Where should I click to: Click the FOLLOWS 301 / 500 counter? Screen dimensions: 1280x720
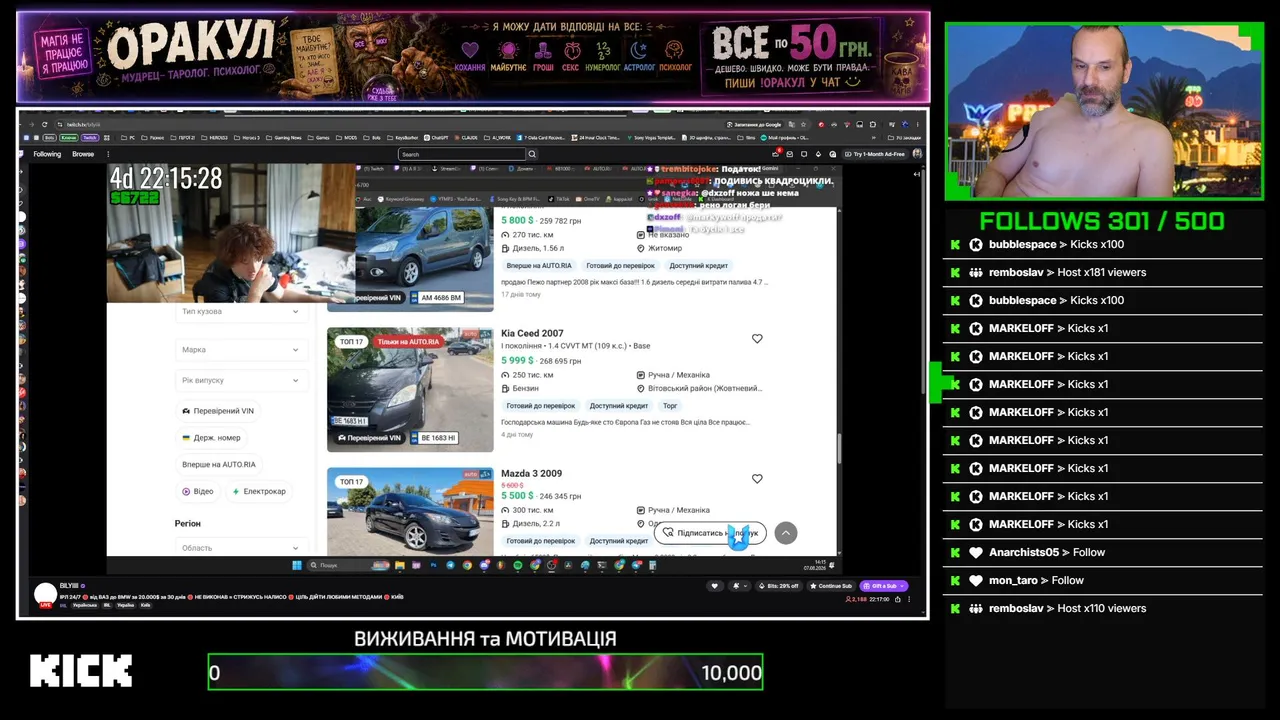click(x=1102, y=221)
